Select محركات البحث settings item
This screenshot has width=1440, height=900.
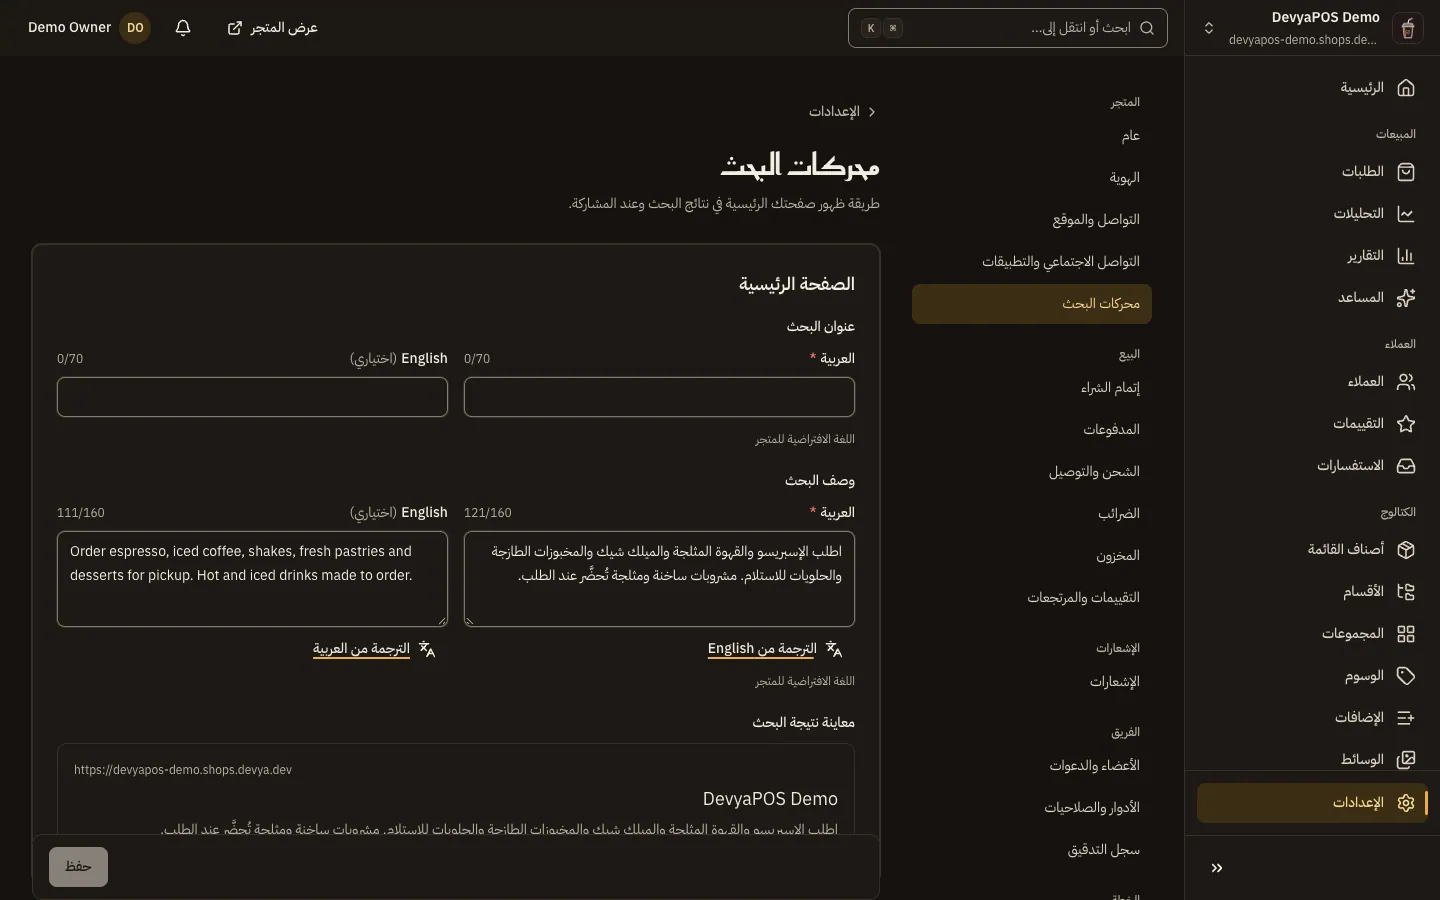pyautogui.click(x=1032, y=304)
